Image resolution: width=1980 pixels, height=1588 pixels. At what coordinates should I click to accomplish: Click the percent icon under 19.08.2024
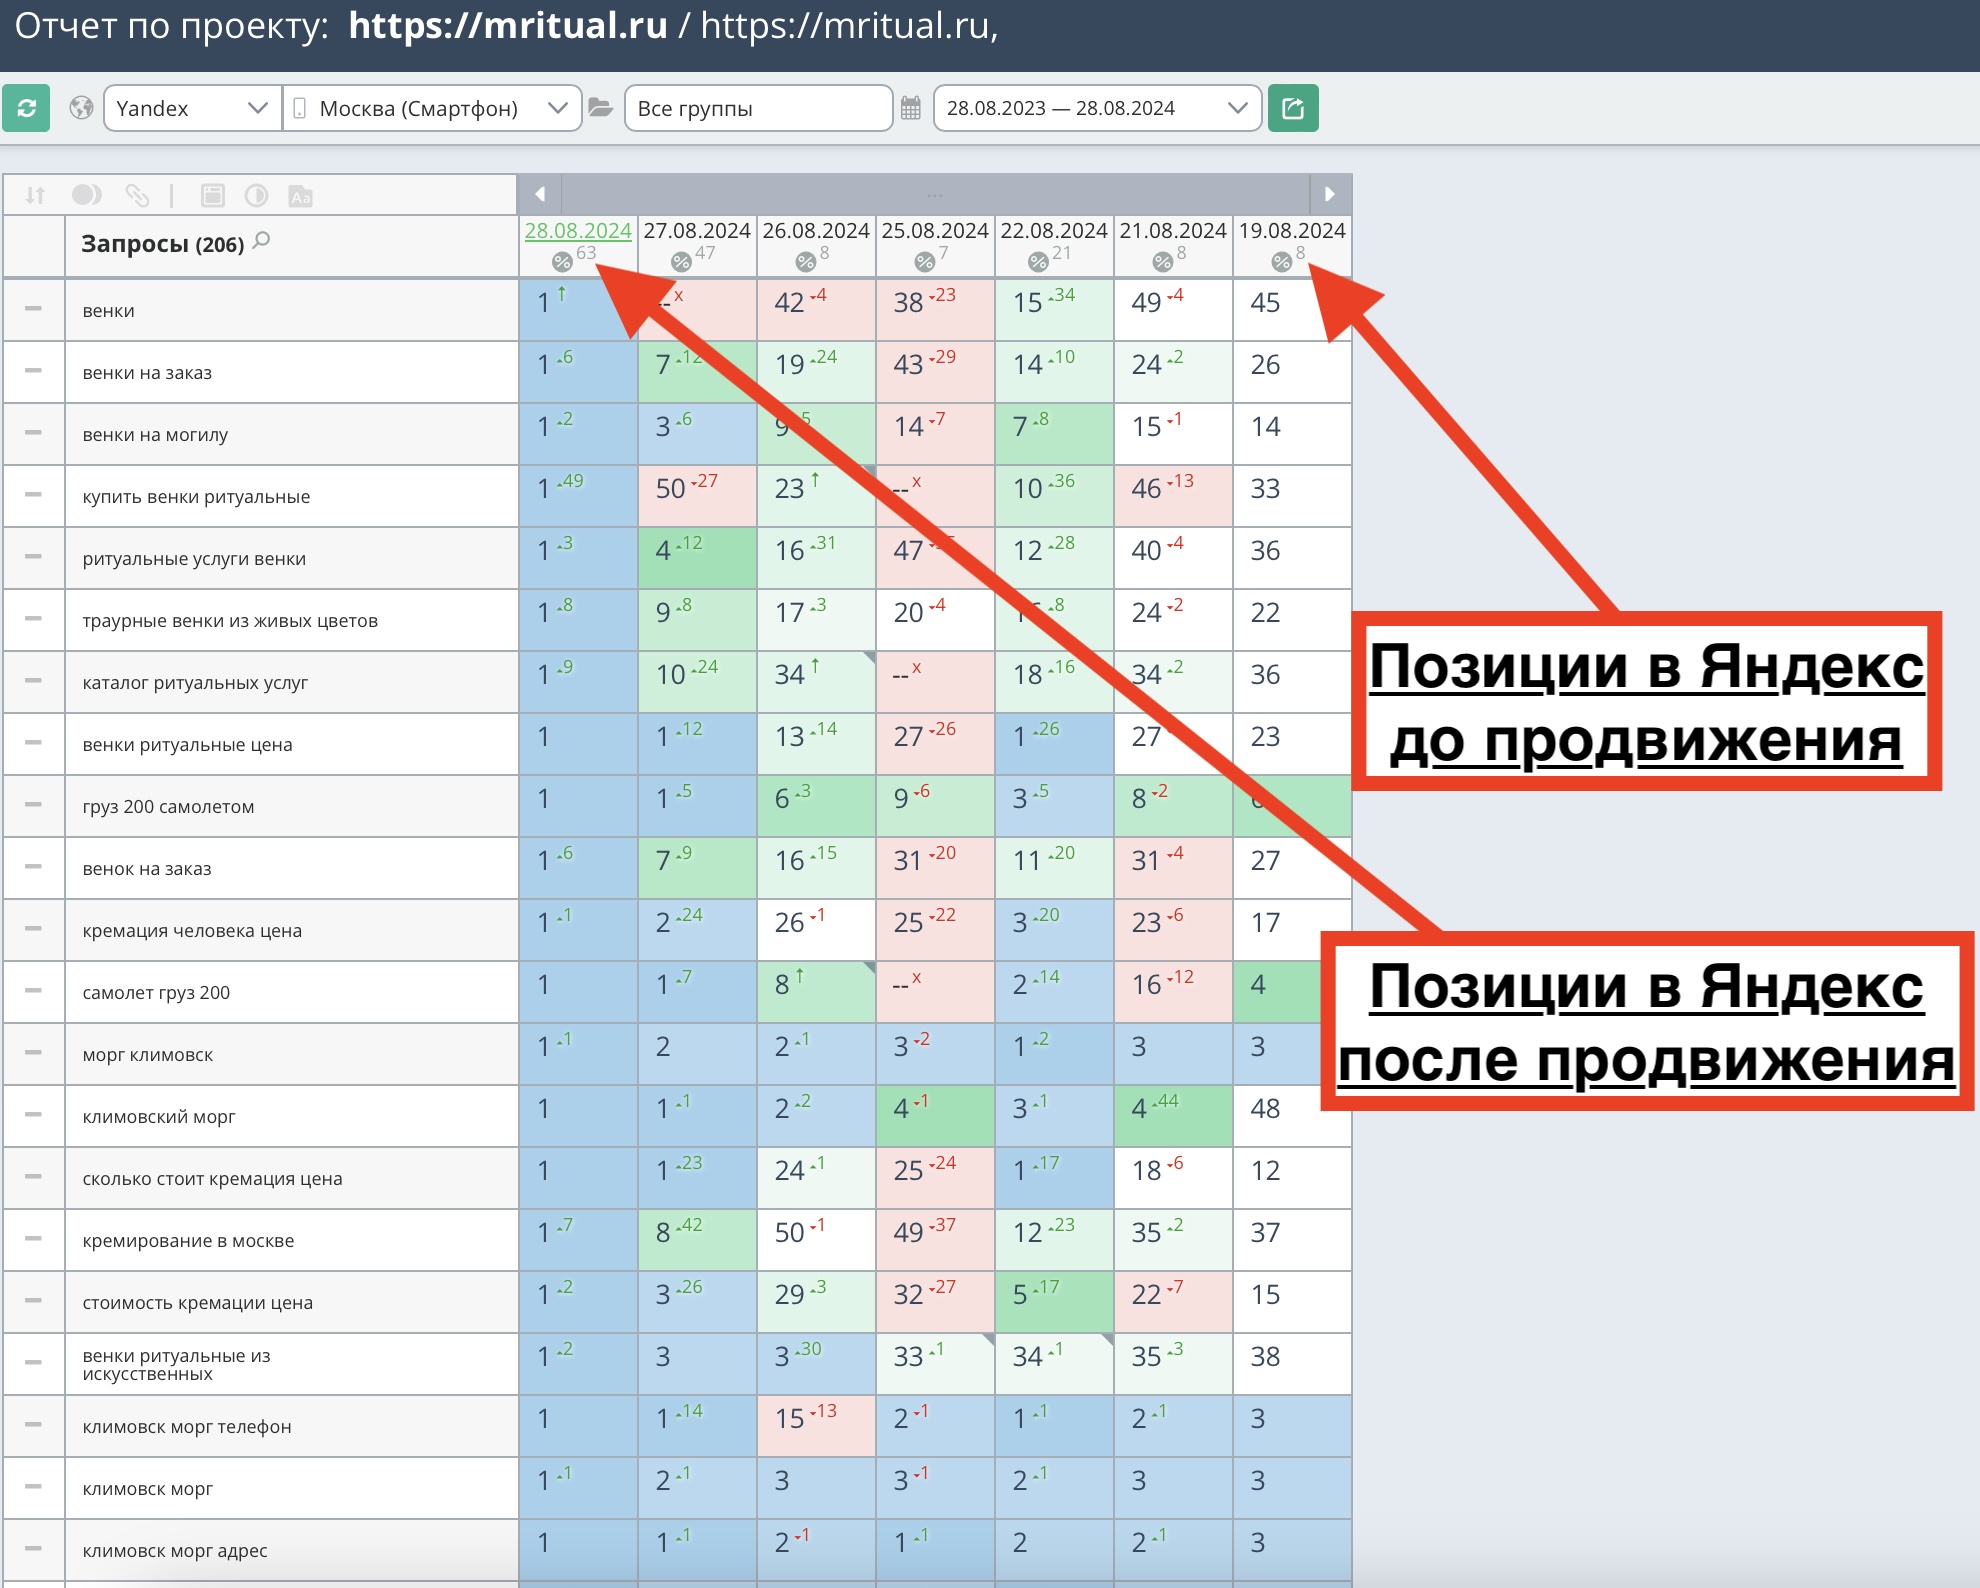pos(1282,262)
